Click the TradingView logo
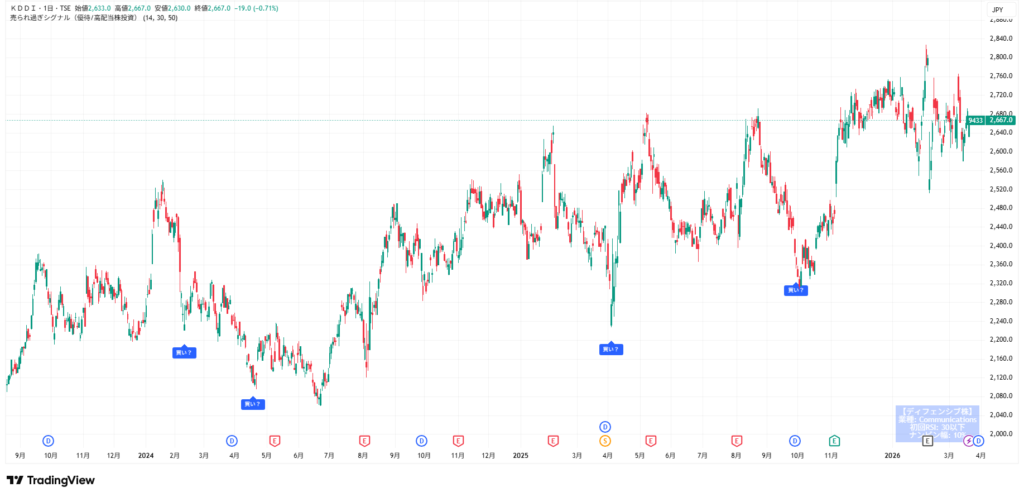 (x=50, y=480)
